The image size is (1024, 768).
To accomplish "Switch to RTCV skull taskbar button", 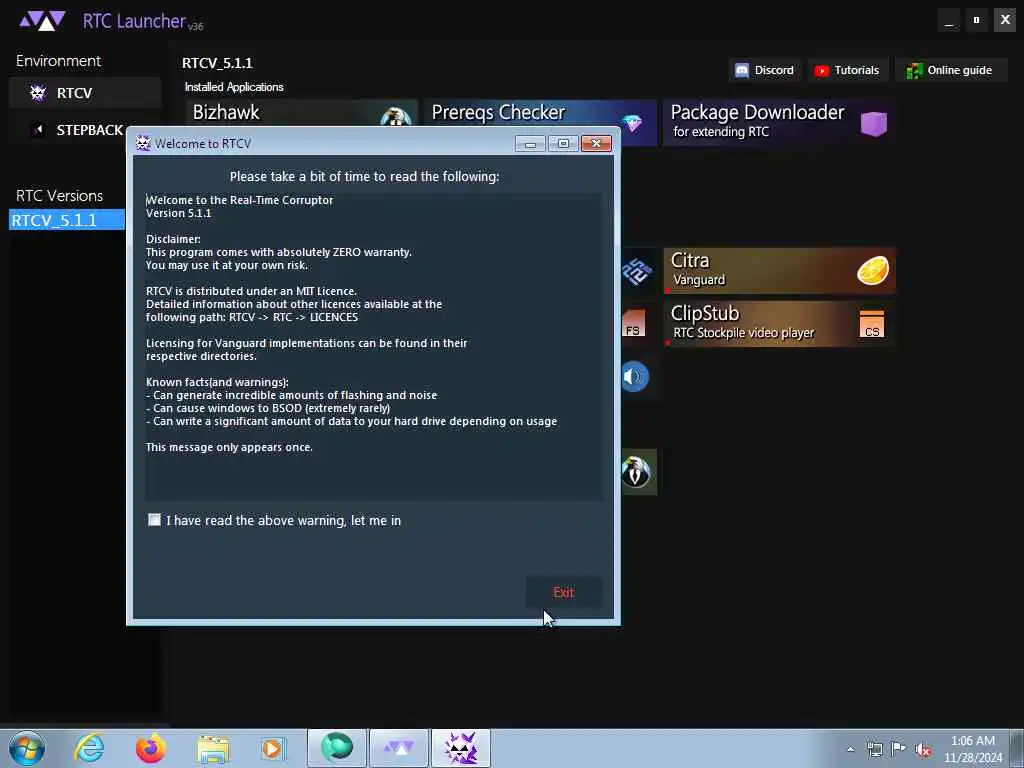I will pyautogui.click(x=460, y=748).
